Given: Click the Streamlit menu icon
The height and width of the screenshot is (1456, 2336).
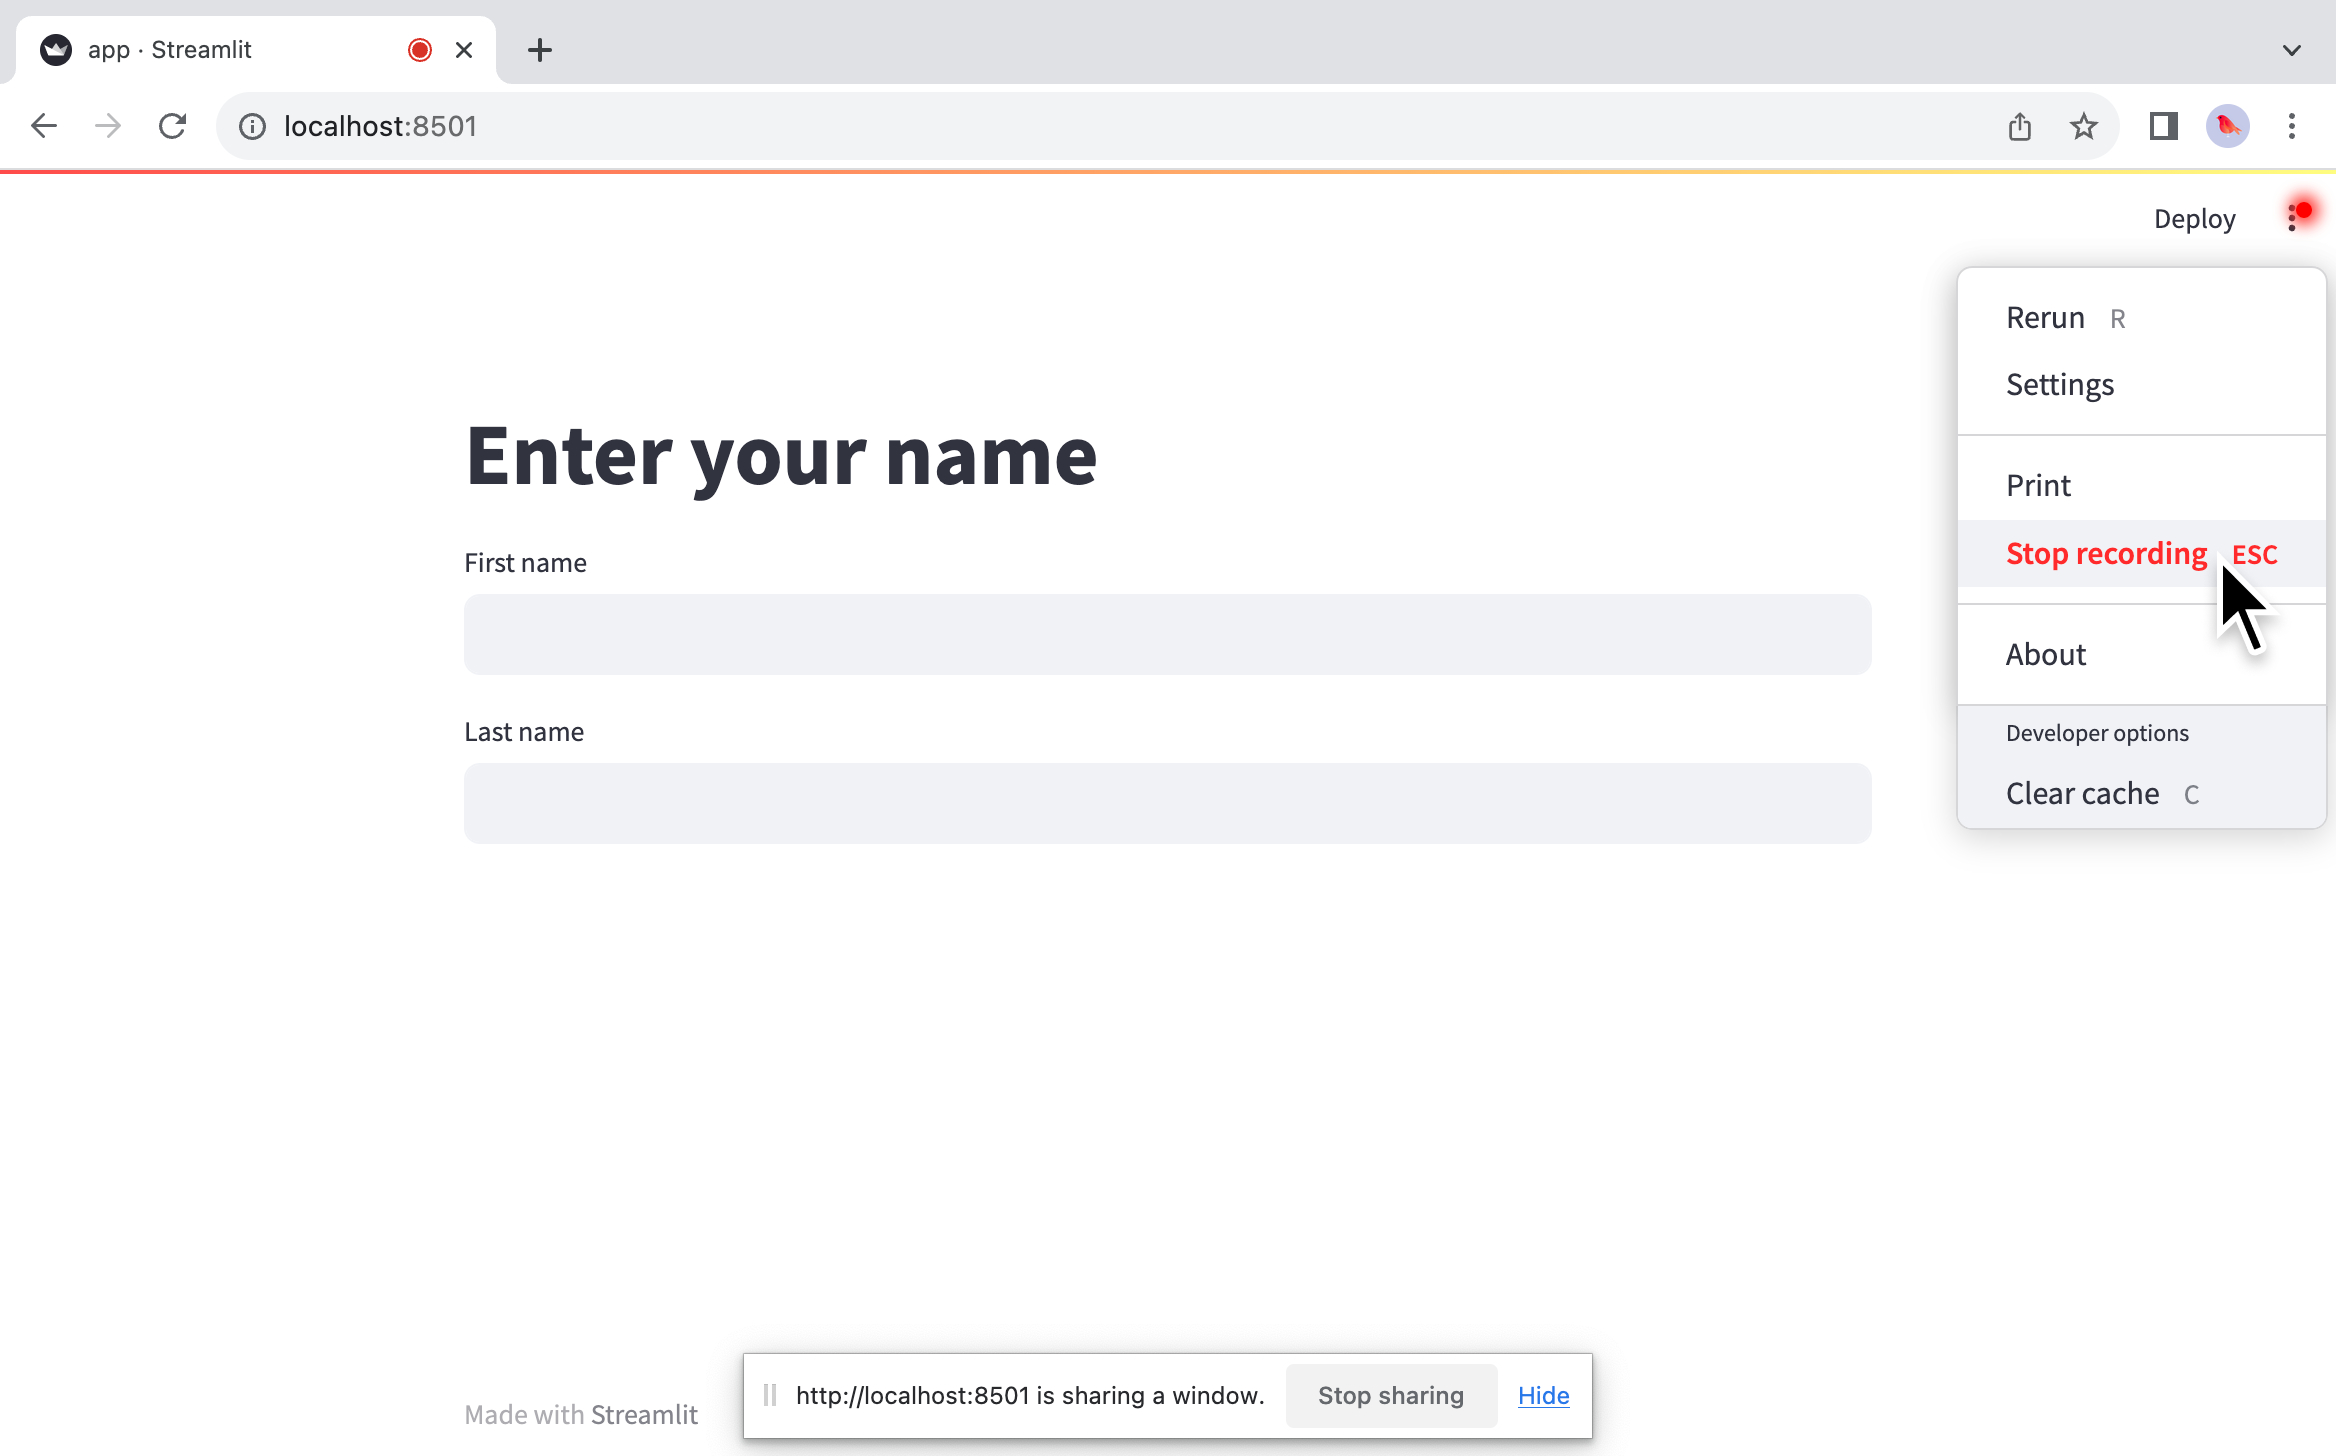Looking at the screenshot, I should pyautogui.click(x=2297, y=218).
